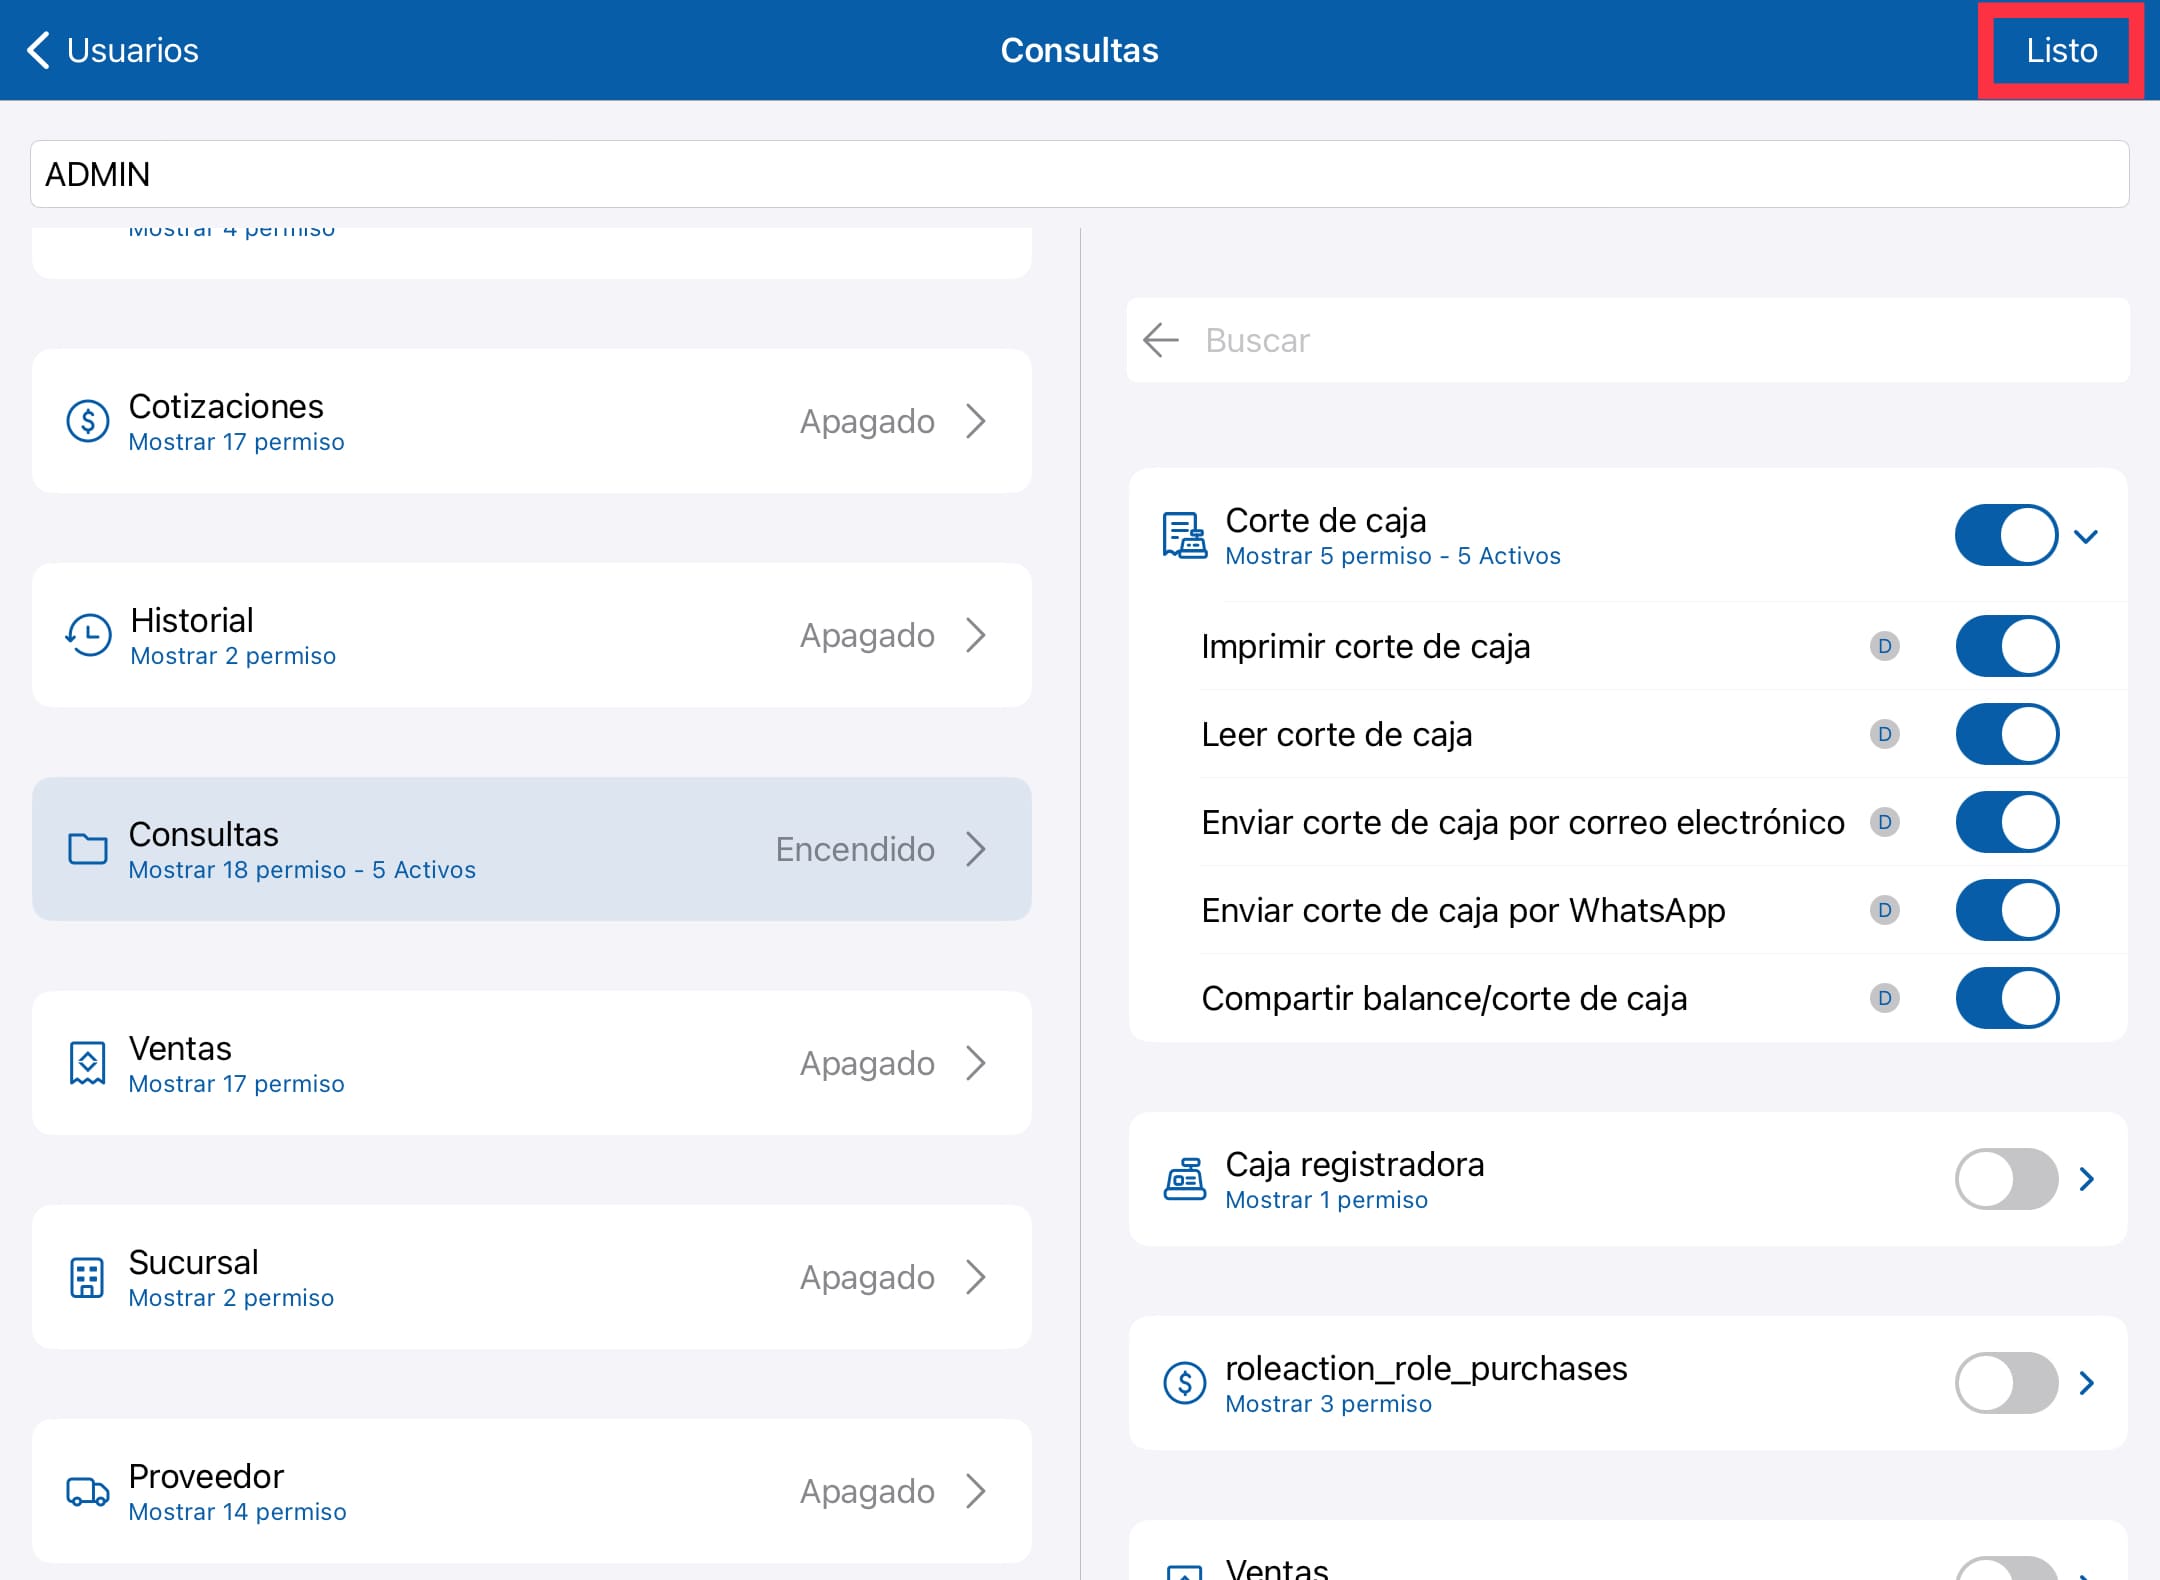Open Consultas via its right chevron
This screenshot has height=1580, width=2160.
976,849
